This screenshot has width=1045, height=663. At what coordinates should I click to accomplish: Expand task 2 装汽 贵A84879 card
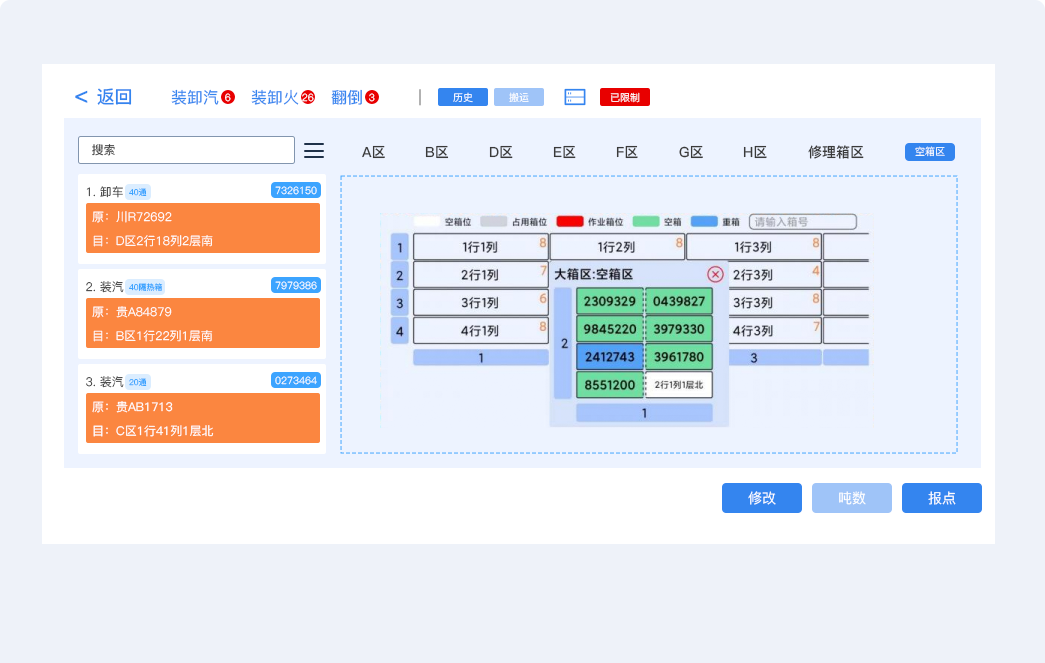click(202, 323)
